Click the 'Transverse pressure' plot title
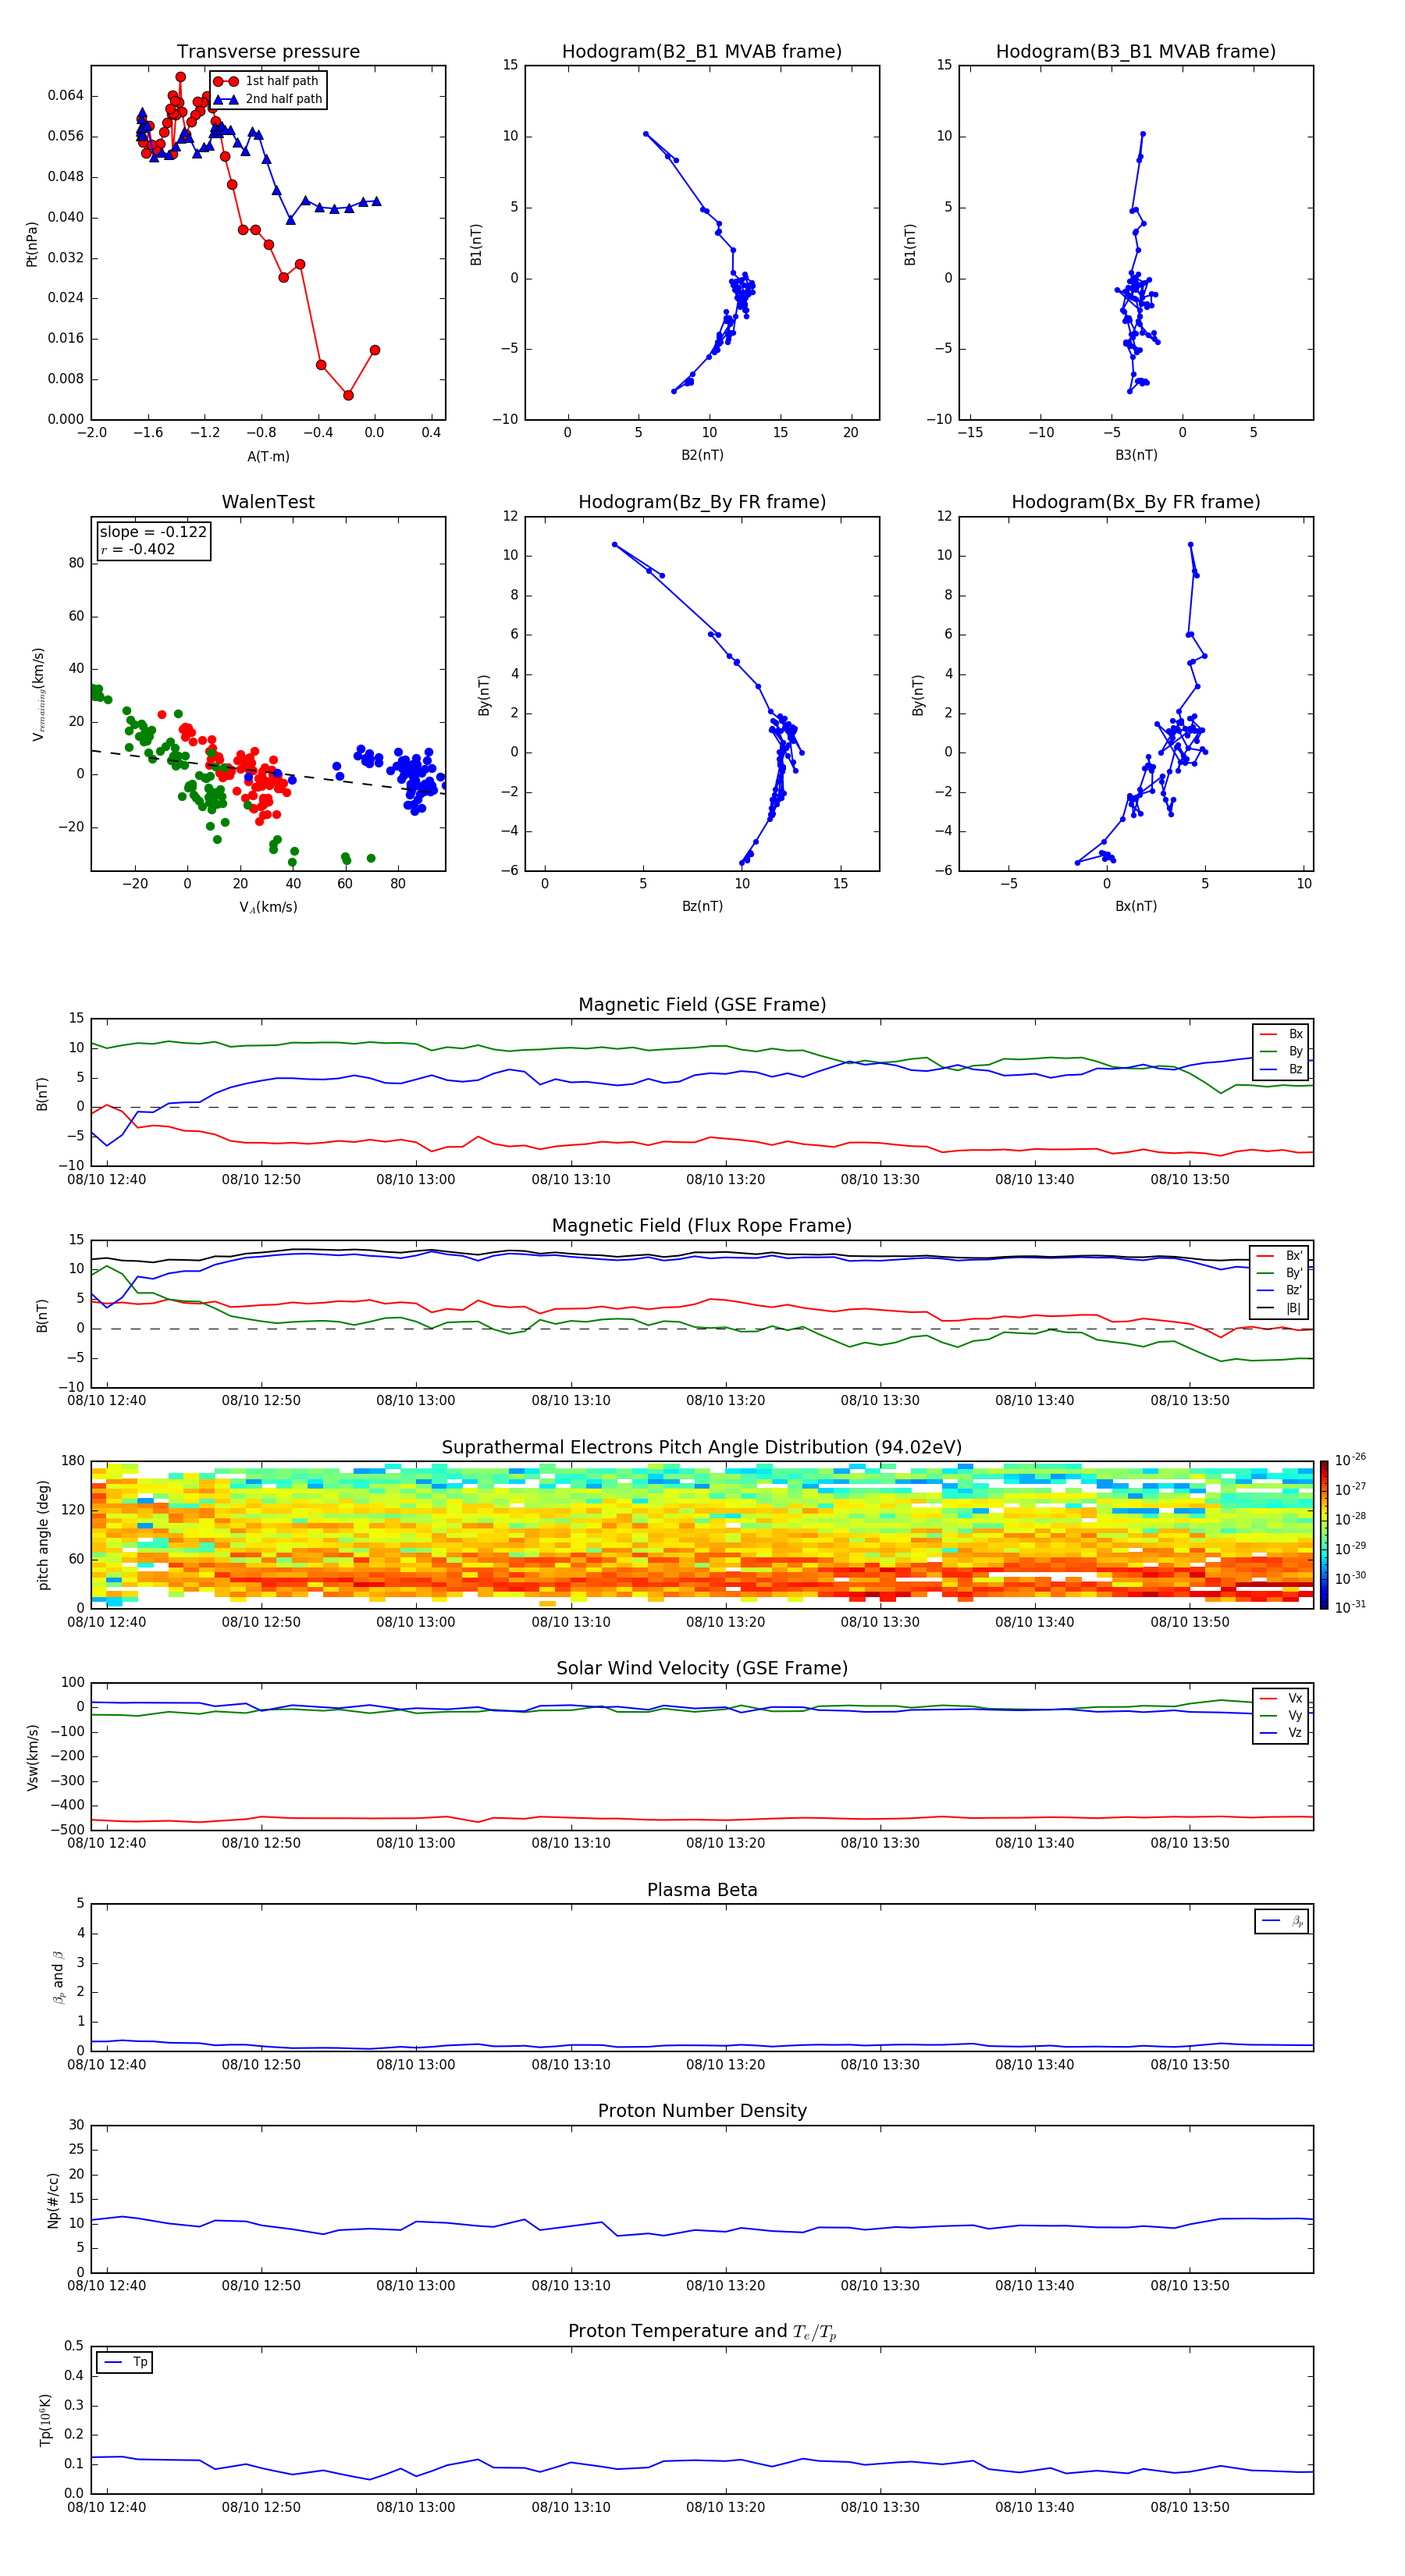 click(268, 51)
